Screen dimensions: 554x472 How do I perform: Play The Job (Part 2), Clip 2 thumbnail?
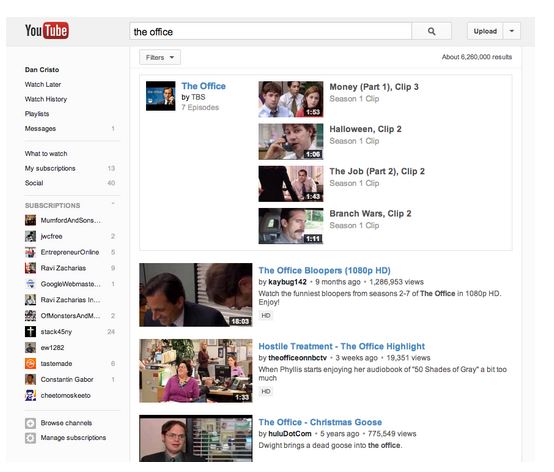coord(291,184)
